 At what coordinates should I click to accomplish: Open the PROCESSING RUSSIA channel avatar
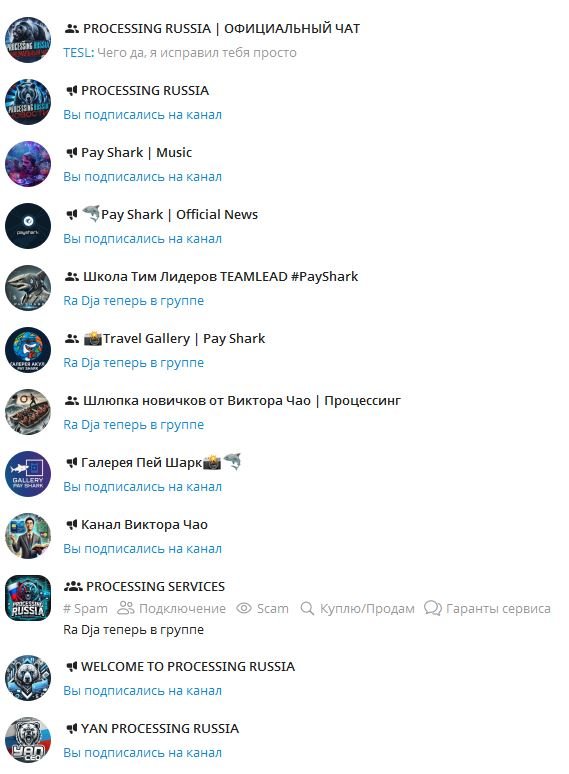(28, 102)
